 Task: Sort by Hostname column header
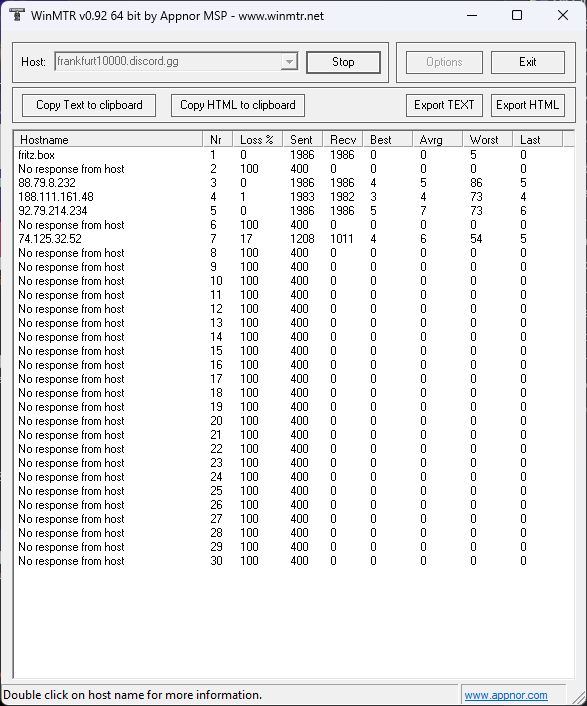pos(108,140)
